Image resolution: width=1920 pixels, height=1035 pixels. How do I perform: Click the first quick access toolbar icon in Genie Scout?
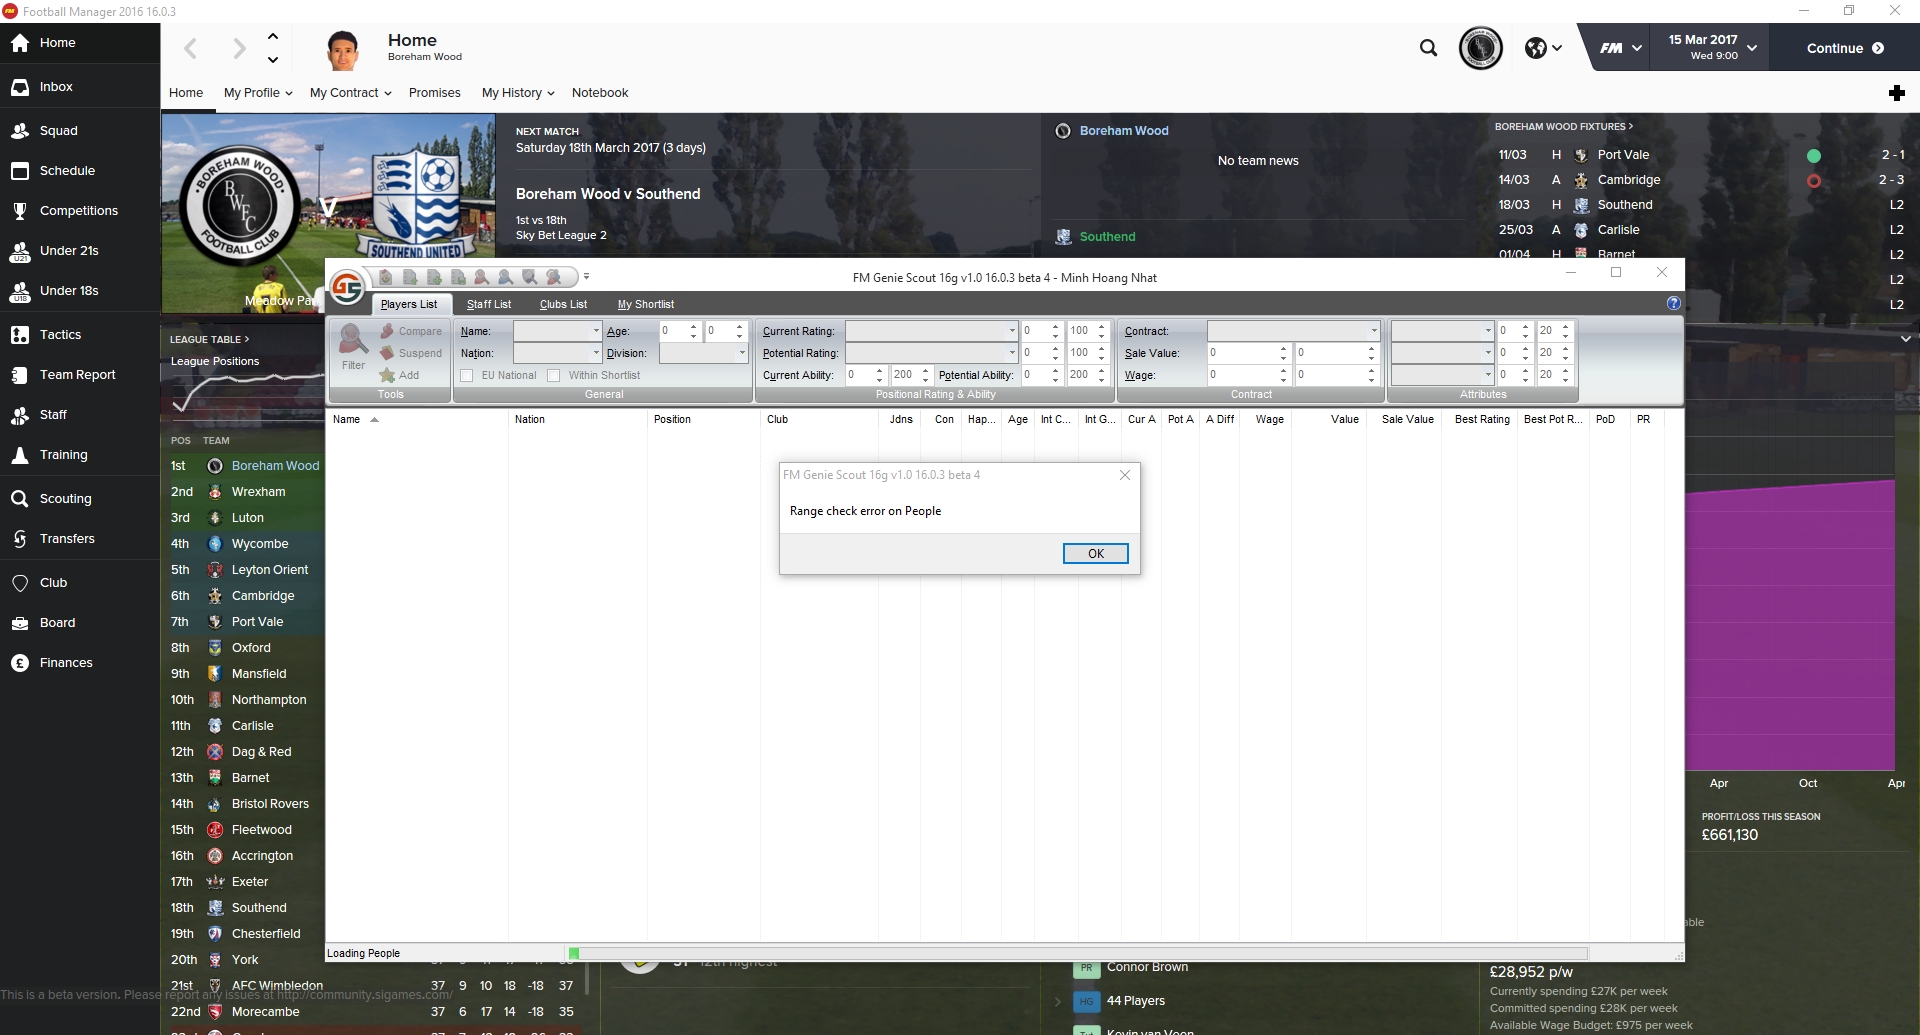pos(385,277)
